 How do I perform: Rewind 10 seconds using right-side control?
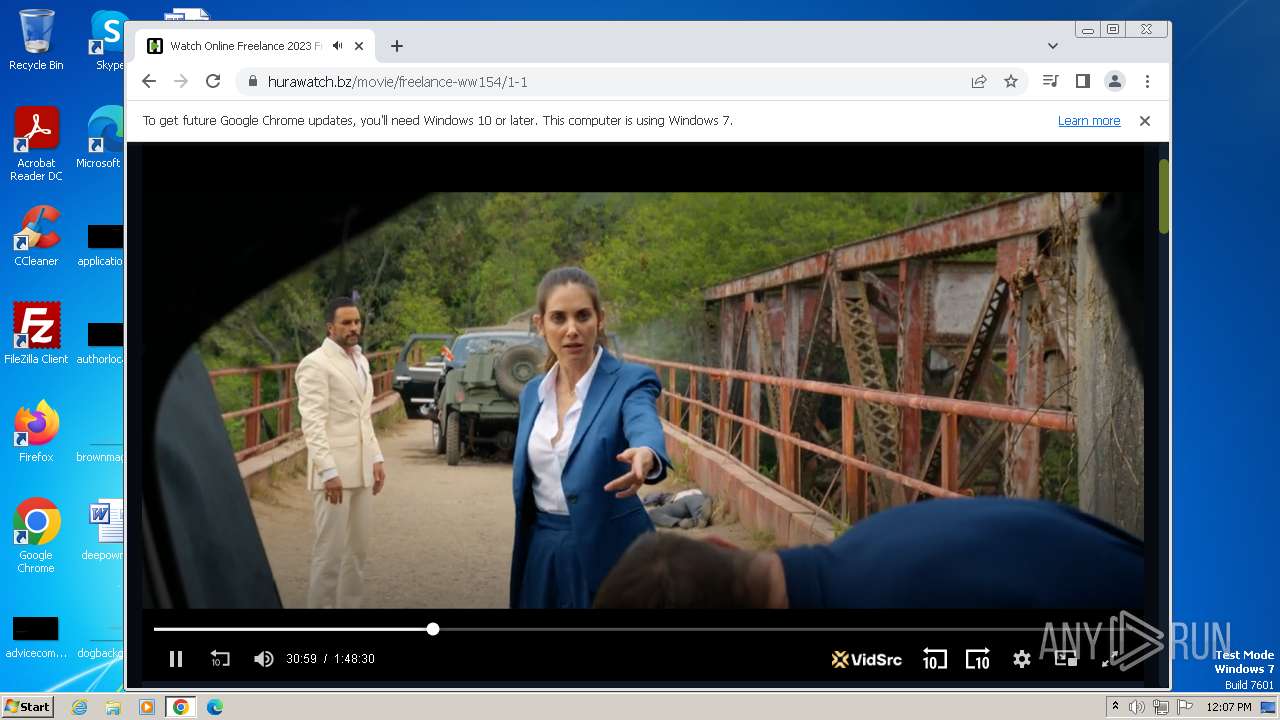[934, 659]
